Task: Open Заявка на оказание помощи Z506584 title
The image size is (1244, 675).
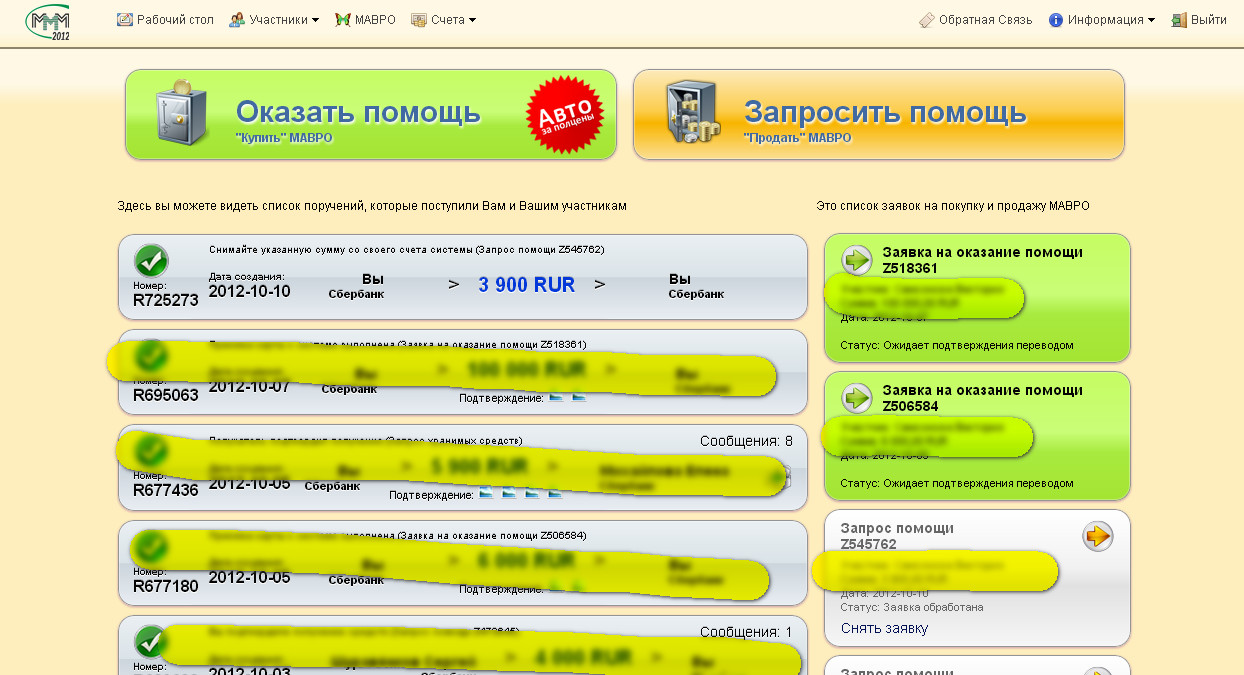Action: coord(982,398)
